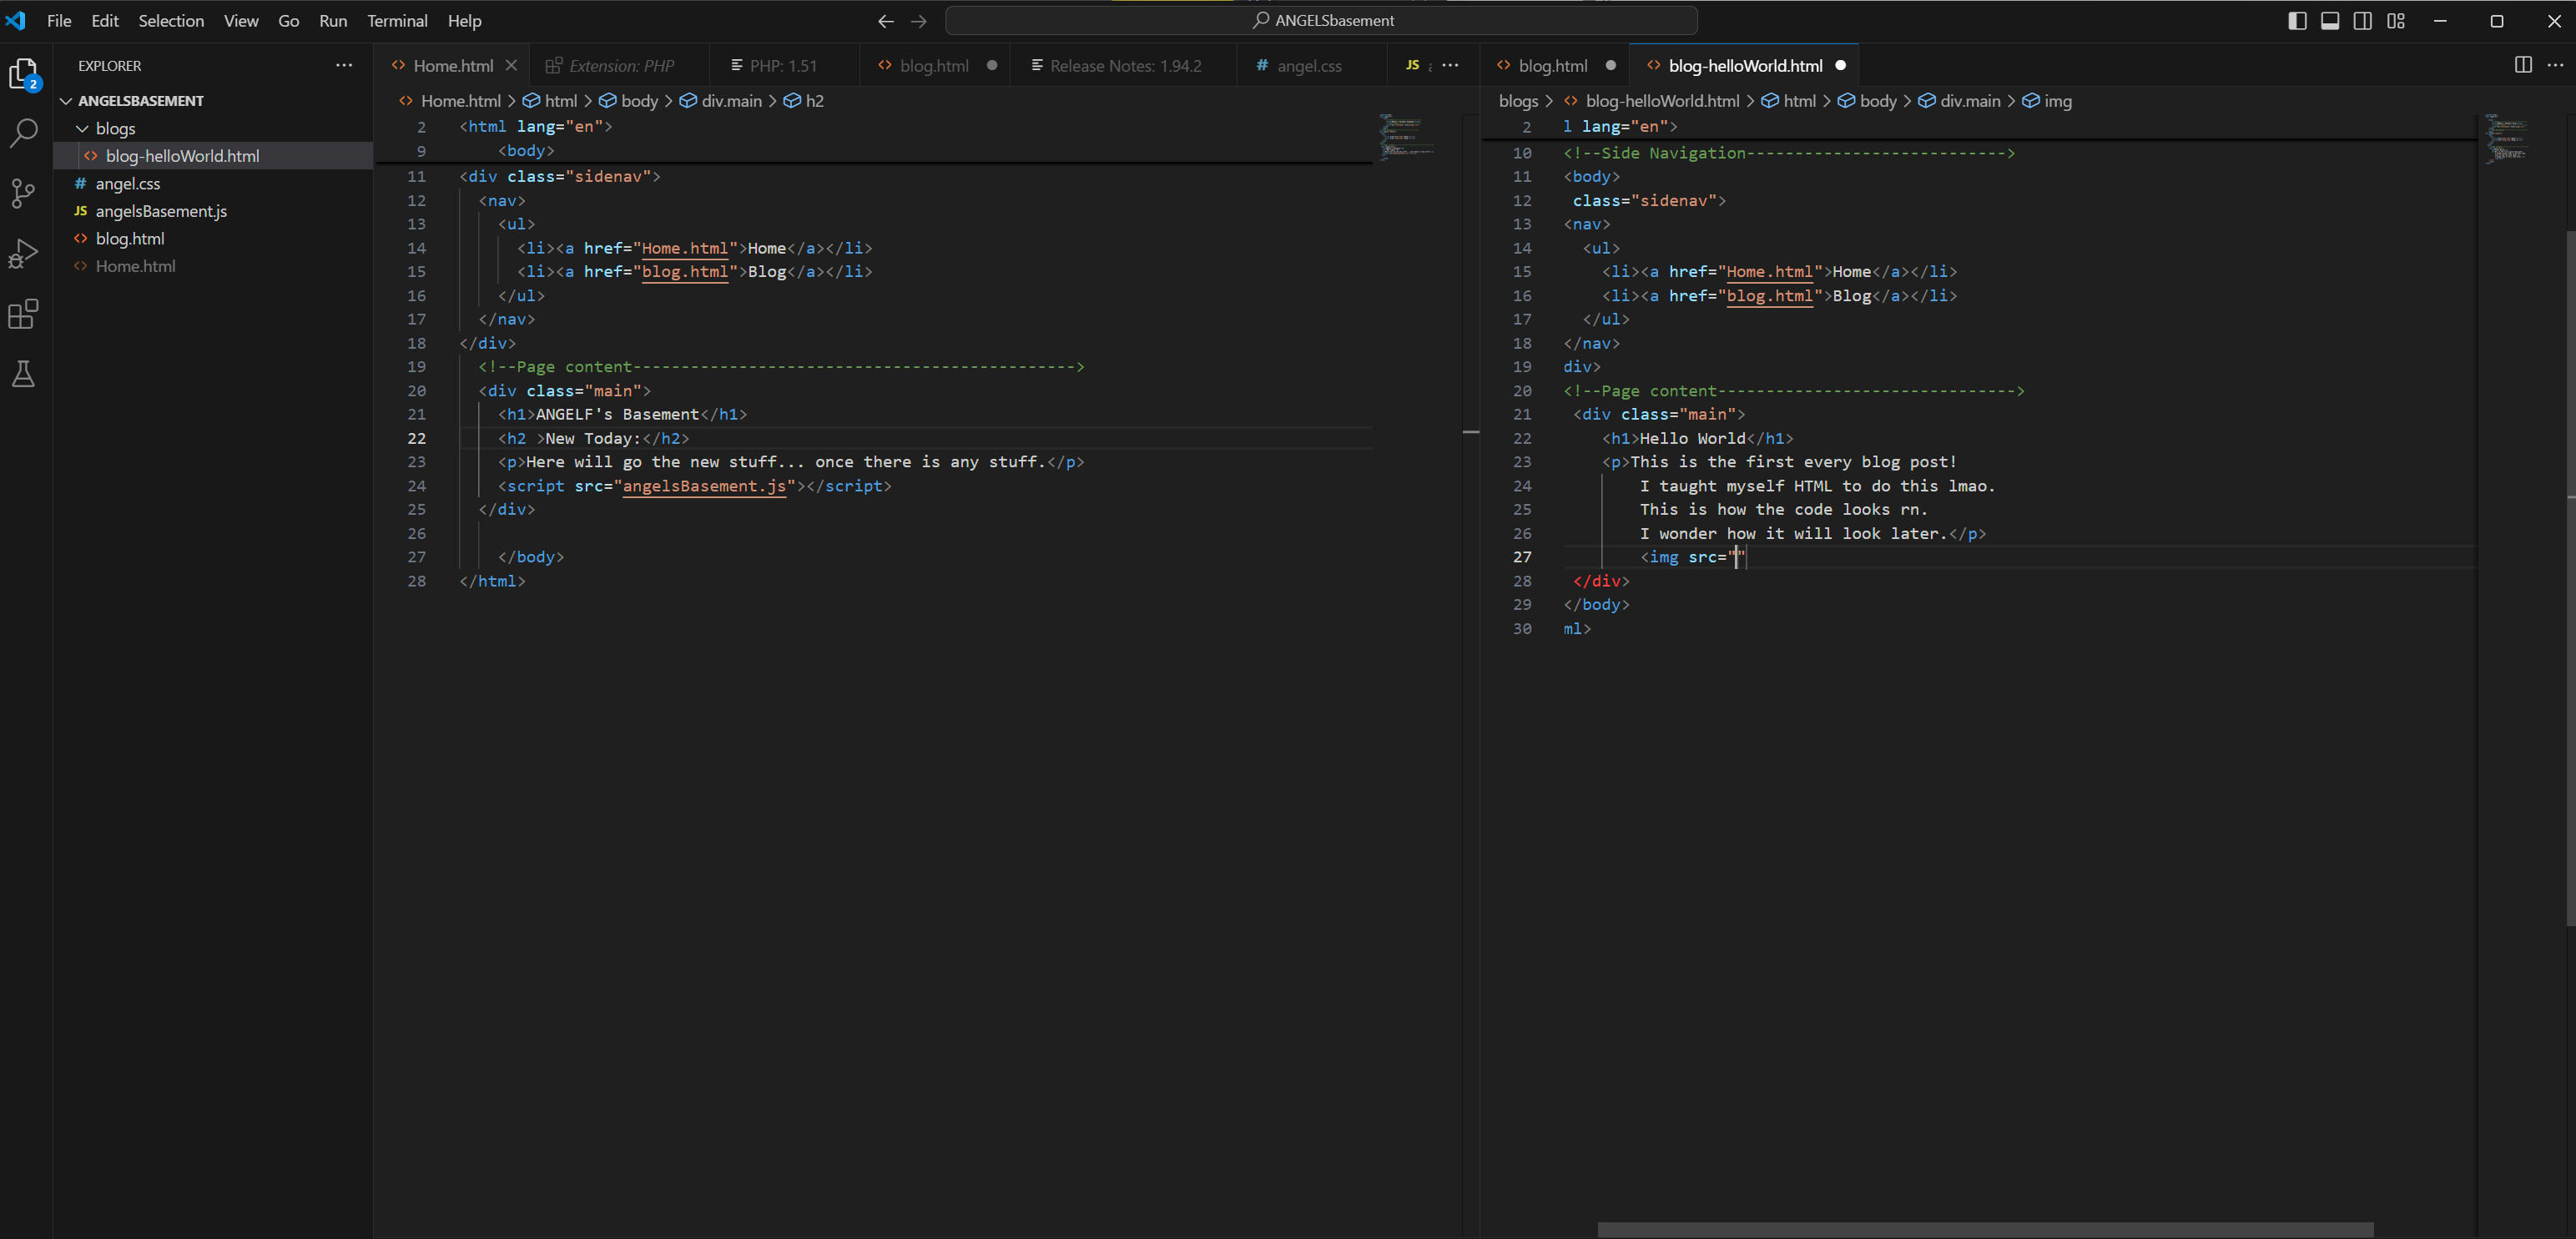This screenshot has height=1239, width=2576.
Task: Open the Testing flask icon
Action: click(x=24, y=374)
